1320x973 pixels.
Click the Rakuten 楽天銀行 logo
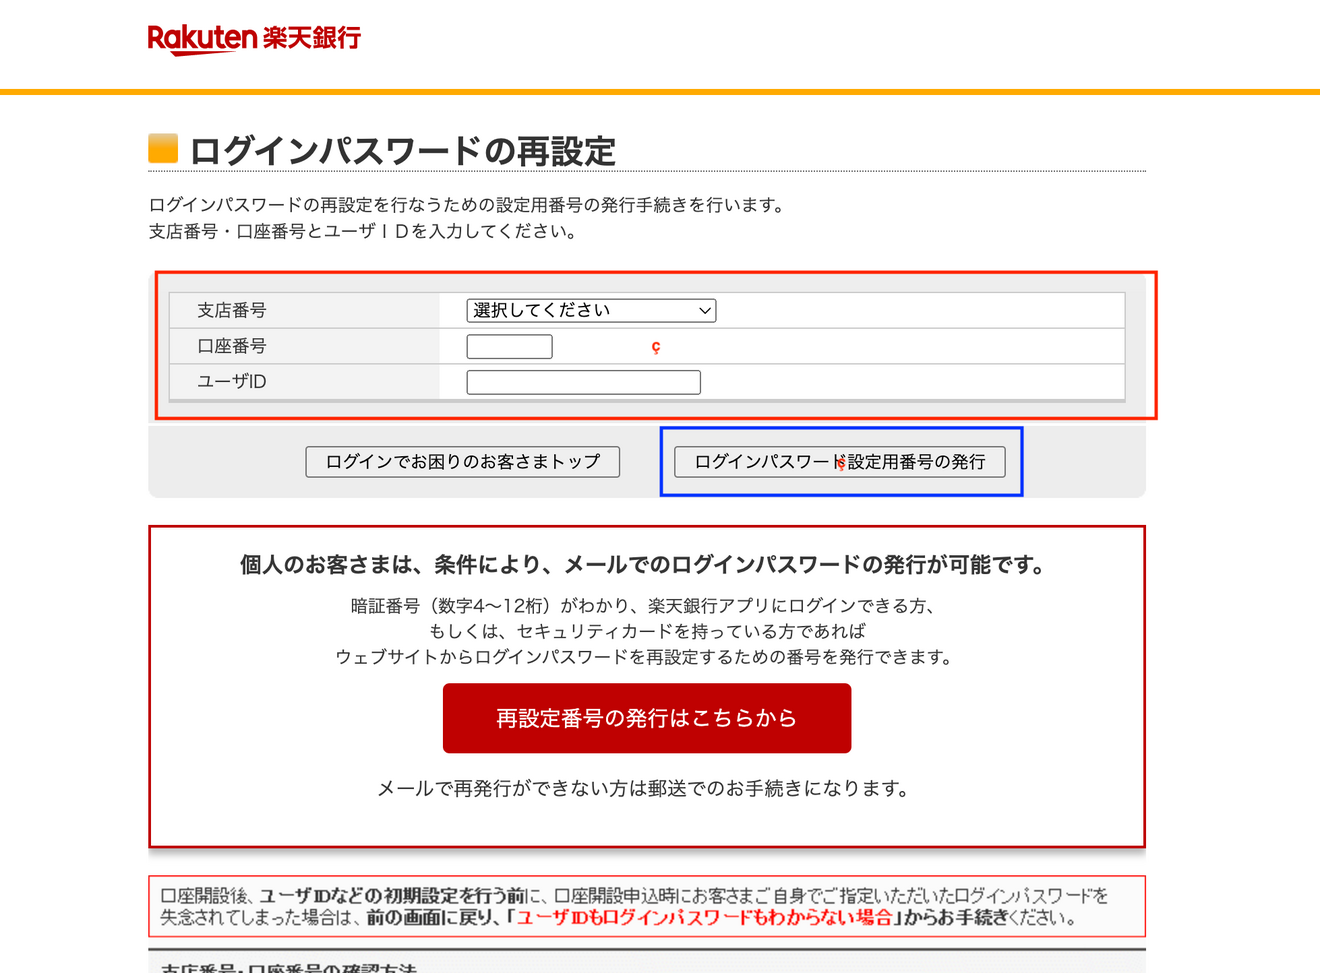click(x=254, y=38)
